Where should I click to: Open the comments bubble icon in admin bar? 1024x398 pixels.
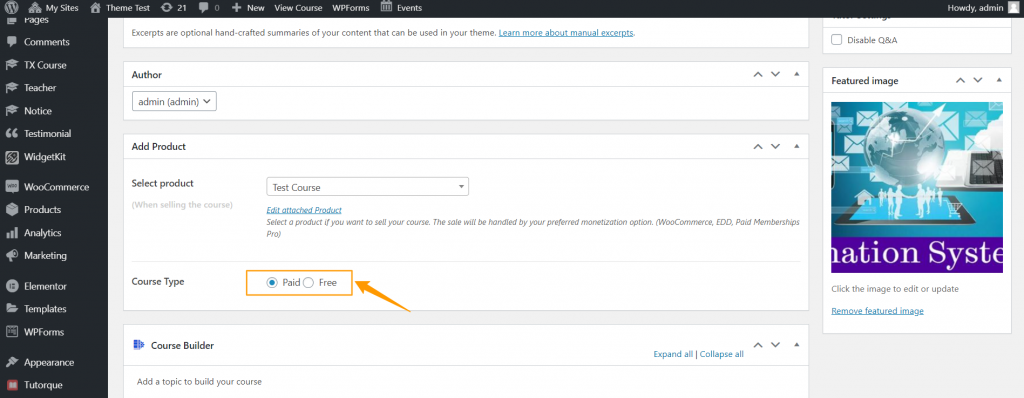tap(204, 8)
